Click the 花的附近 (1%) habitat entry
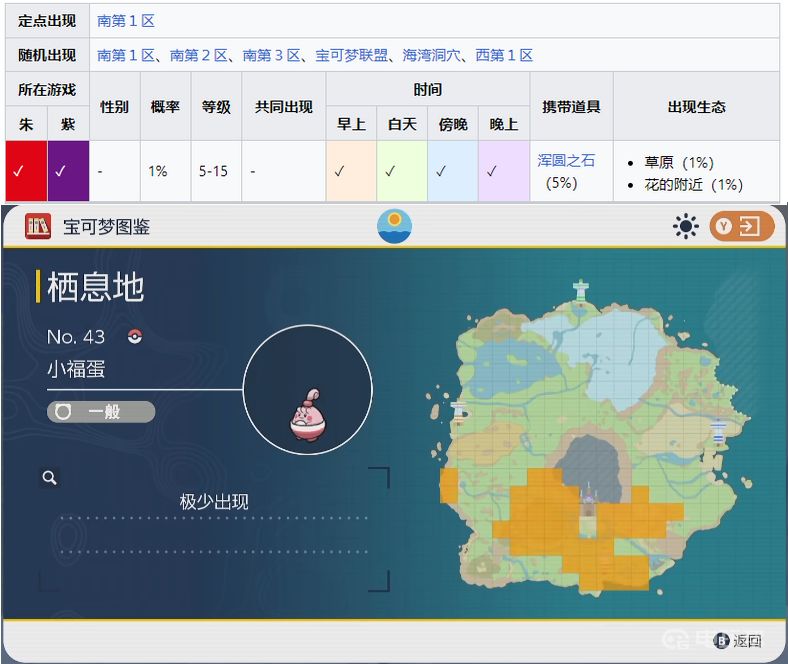This screenshot has height=664, width=788. (x=694, y=184)
